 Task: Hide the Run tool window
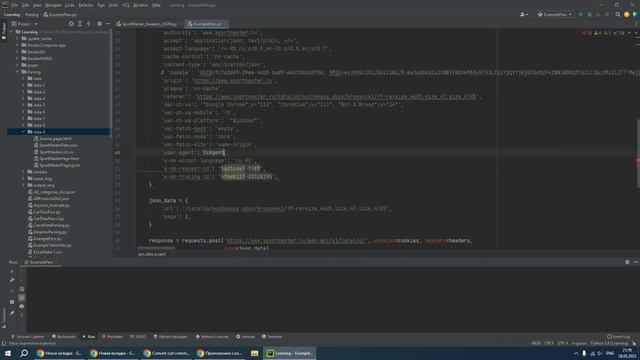click(x=636, y=262)
